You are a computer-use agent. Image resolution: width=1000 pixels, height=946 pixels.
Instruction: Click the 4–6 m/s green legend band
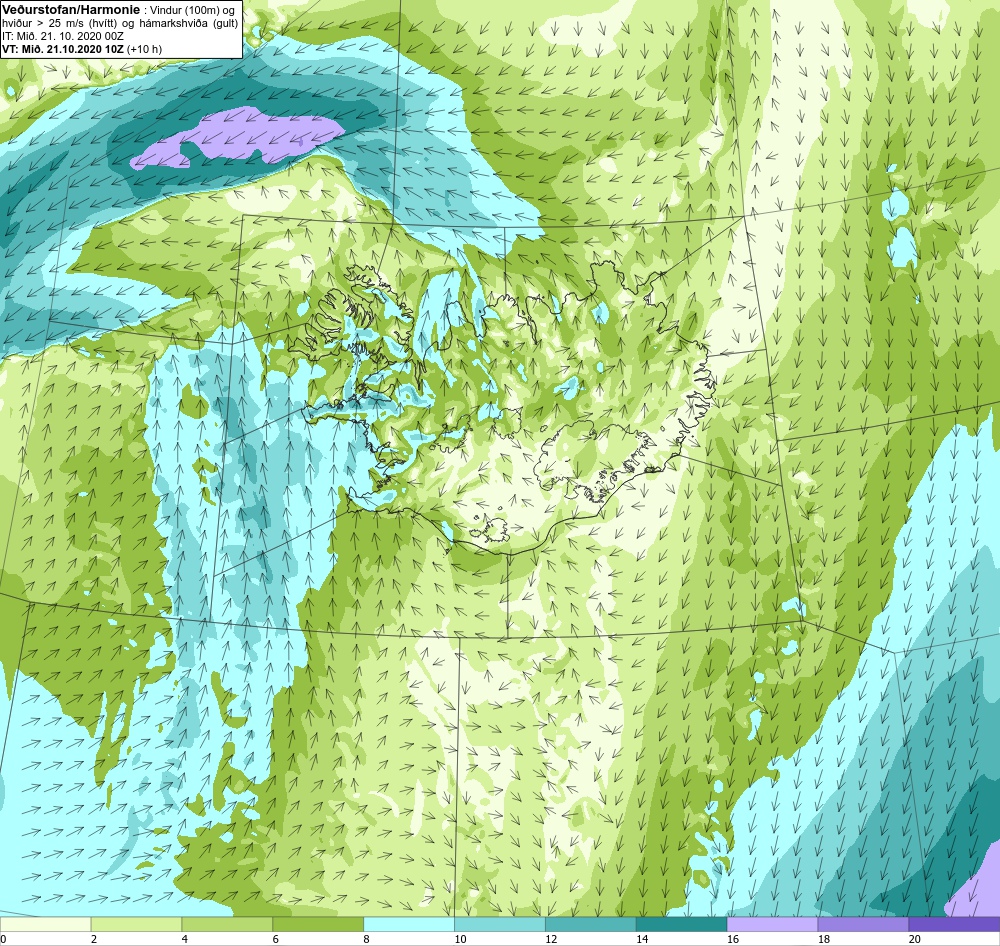coord(227,924)
